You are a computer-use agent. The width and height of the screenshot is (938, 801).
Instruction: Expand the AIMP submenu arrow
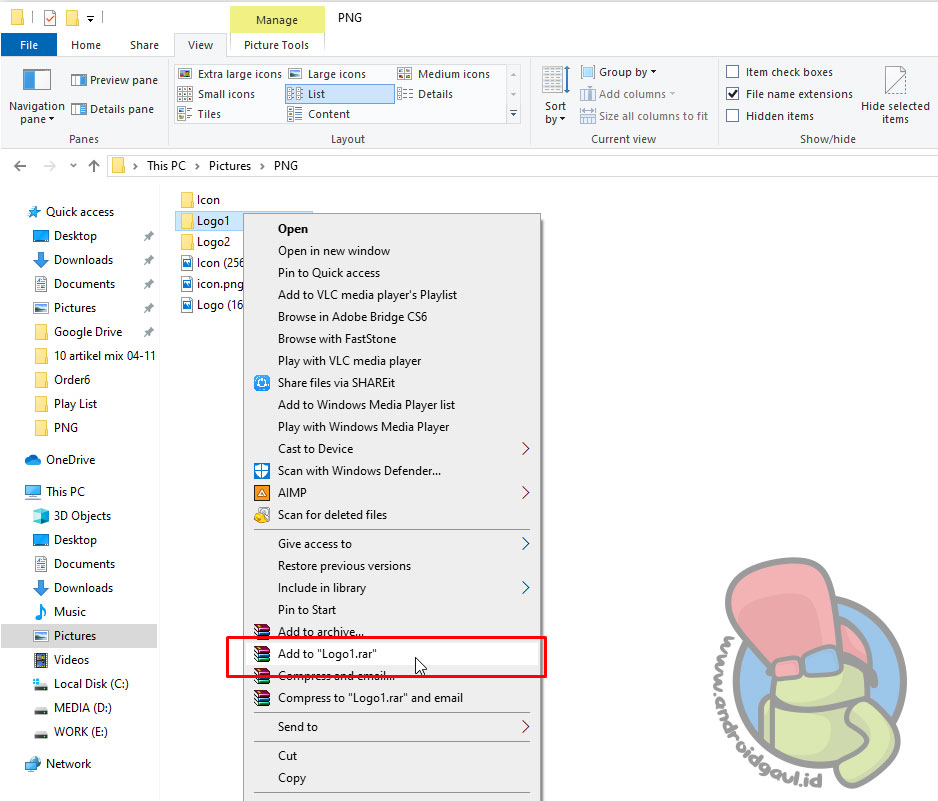[525, 493]
